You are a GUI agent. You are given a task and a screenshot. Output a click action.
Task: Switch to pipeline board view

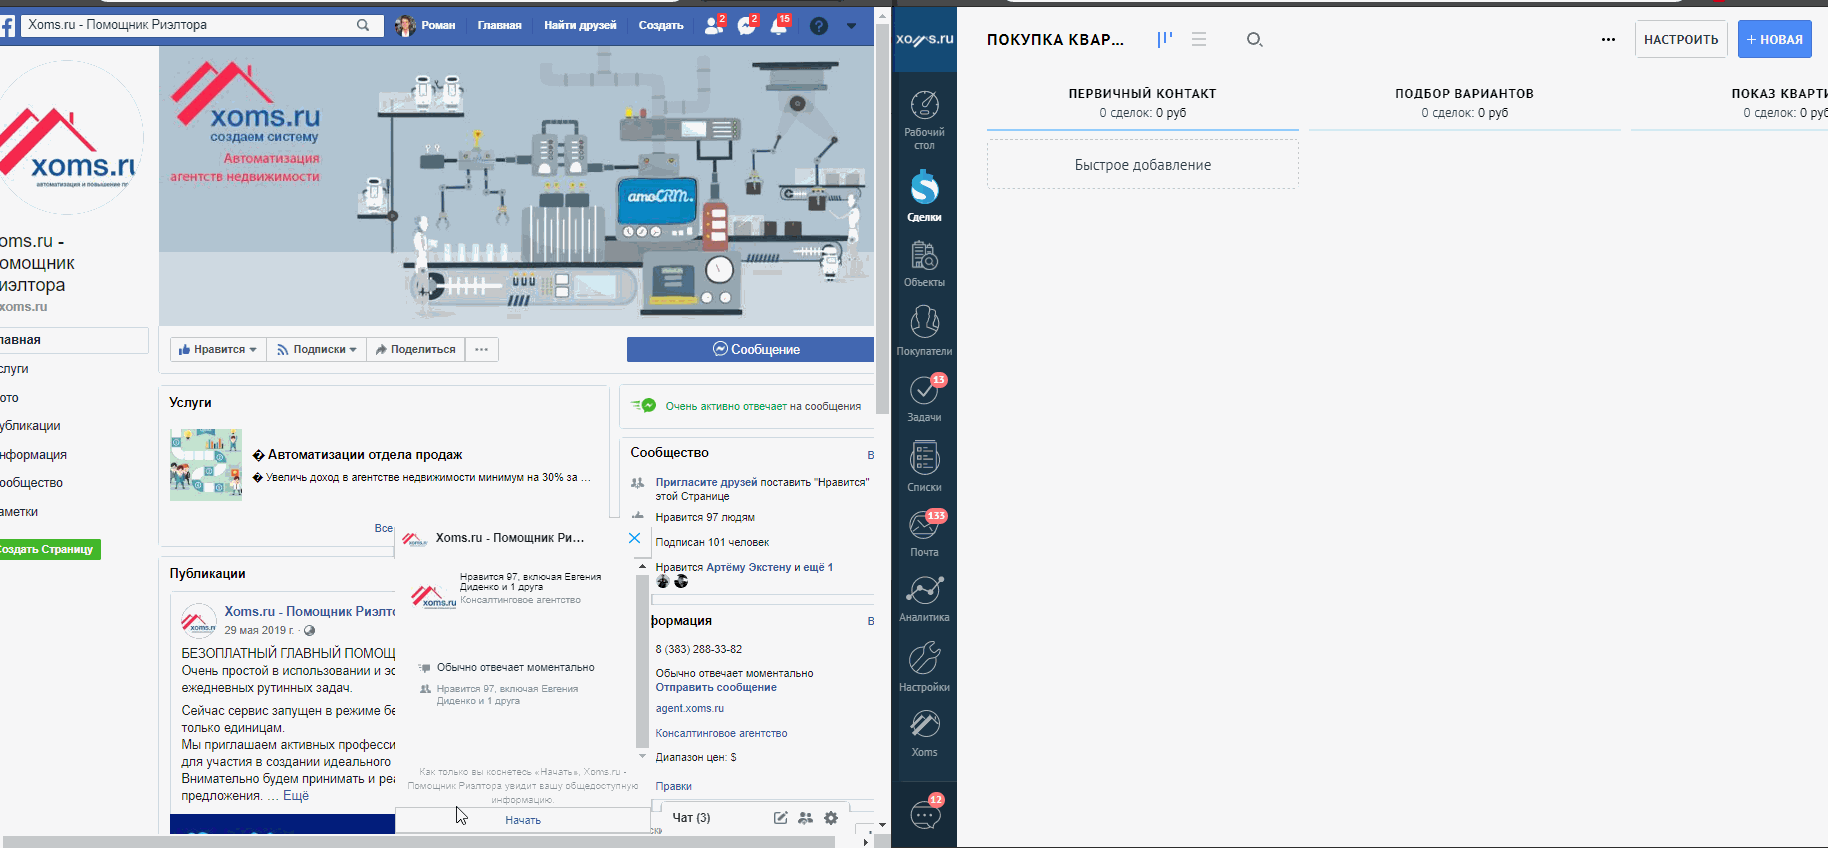pyautogui.click(x=1164, y=39)
